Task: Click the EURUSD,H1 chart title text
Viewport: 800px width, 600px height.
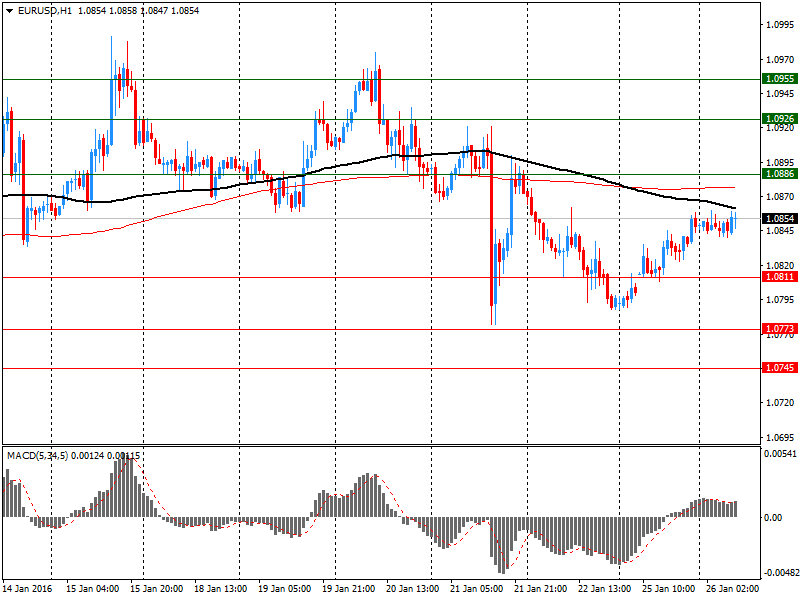Action: point(44,11)
